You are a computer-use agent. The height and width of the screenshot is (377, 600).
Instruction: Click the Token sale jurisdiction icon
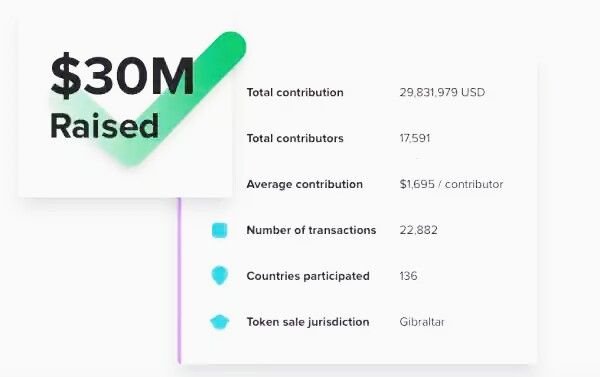[x=220, y=322]
